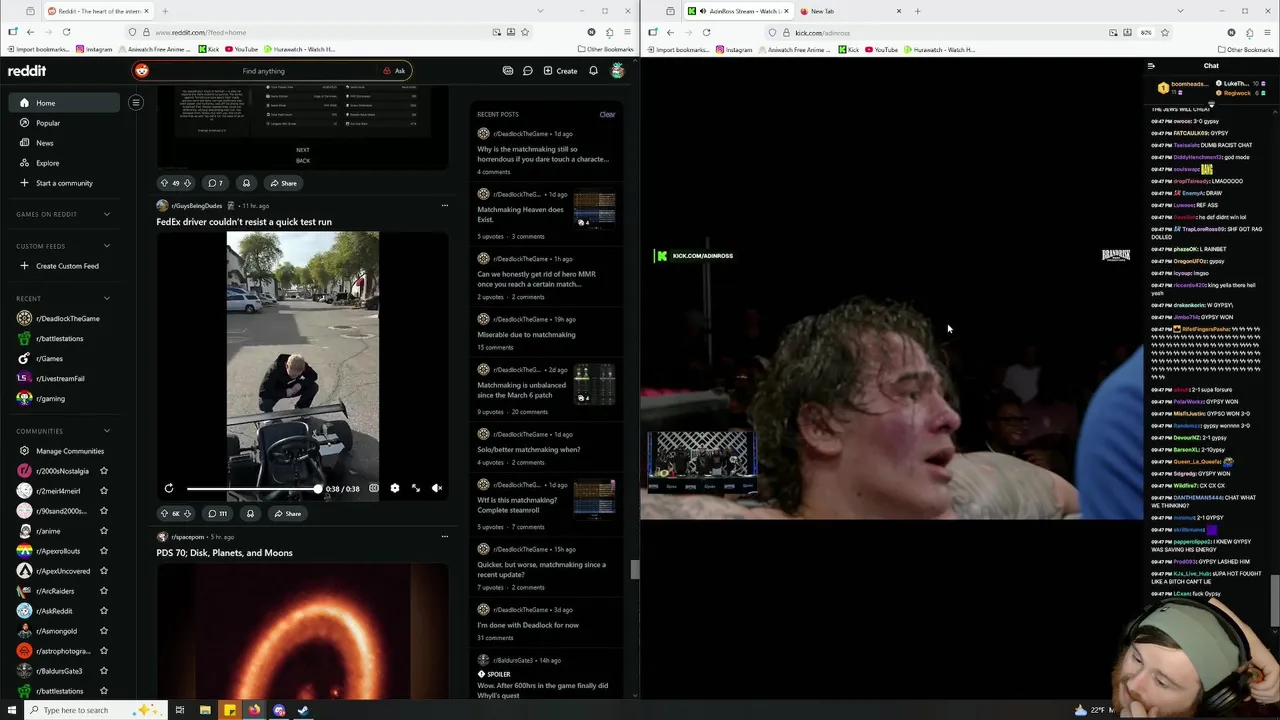Viewport: 1280px width, 720px height.
Task: Favorite r/BaldursGate3 with star
Action: point(104,671)
